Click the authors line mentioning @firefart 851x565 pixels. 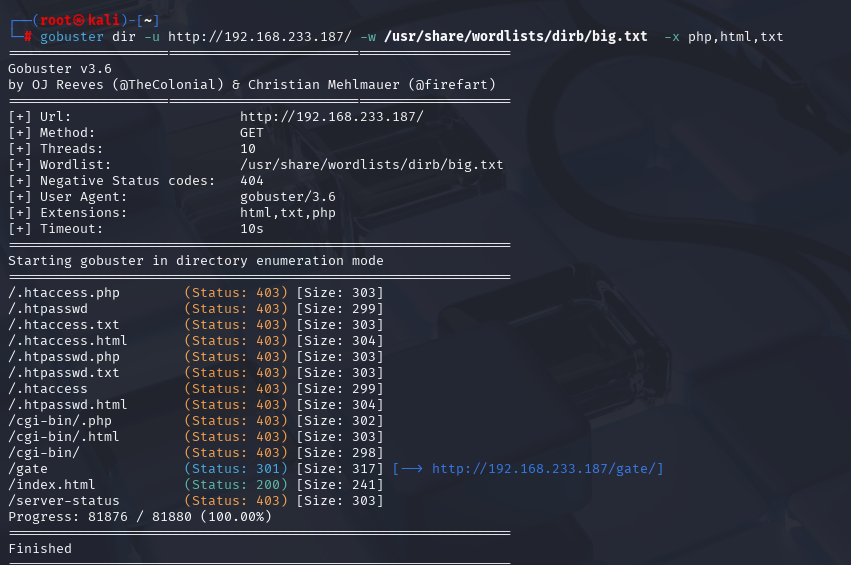tap(252, 85)
